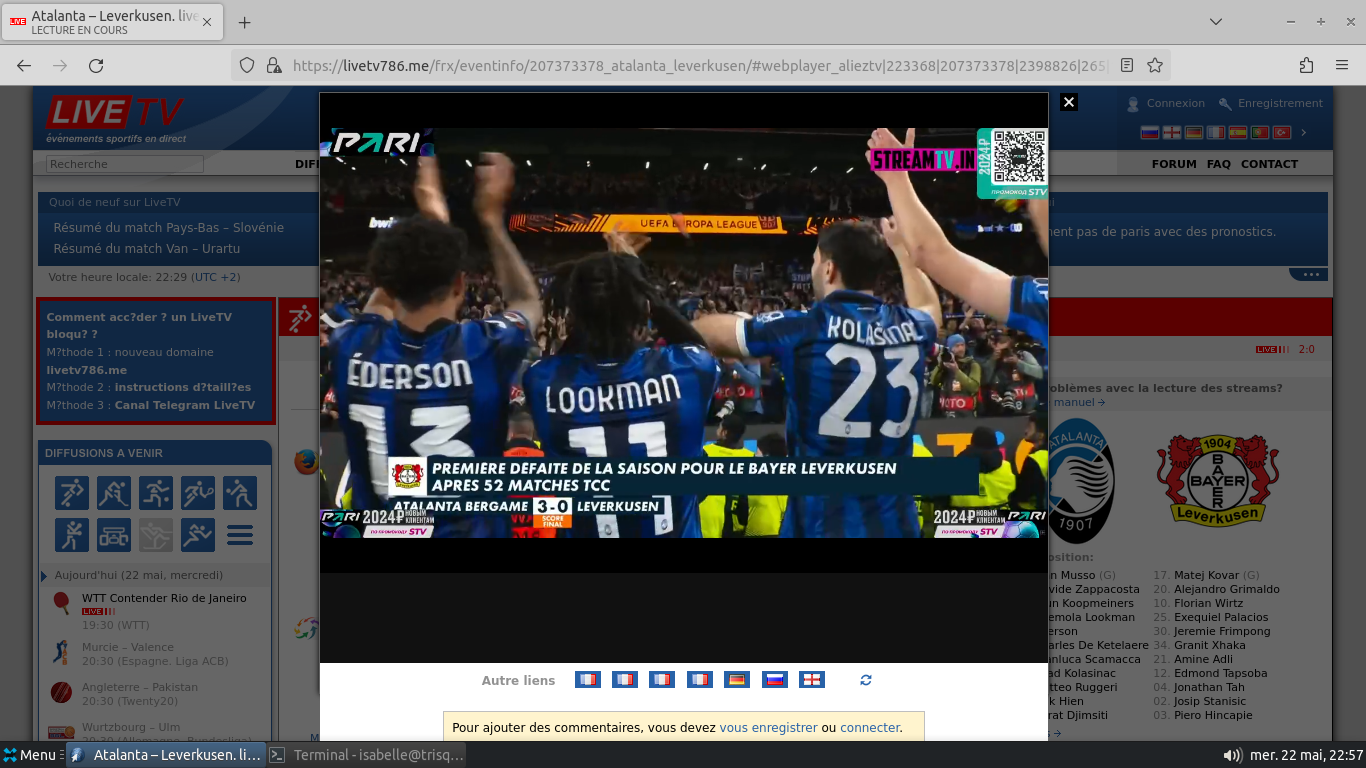Select the greyed-out skiing sport icon

156,535
